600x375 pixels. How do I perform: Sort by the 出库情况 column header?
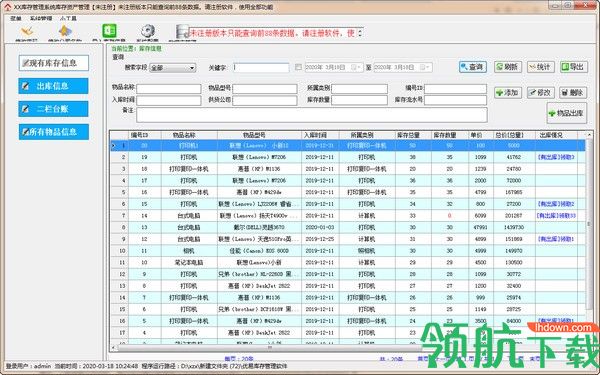click(x=556, y=135)
